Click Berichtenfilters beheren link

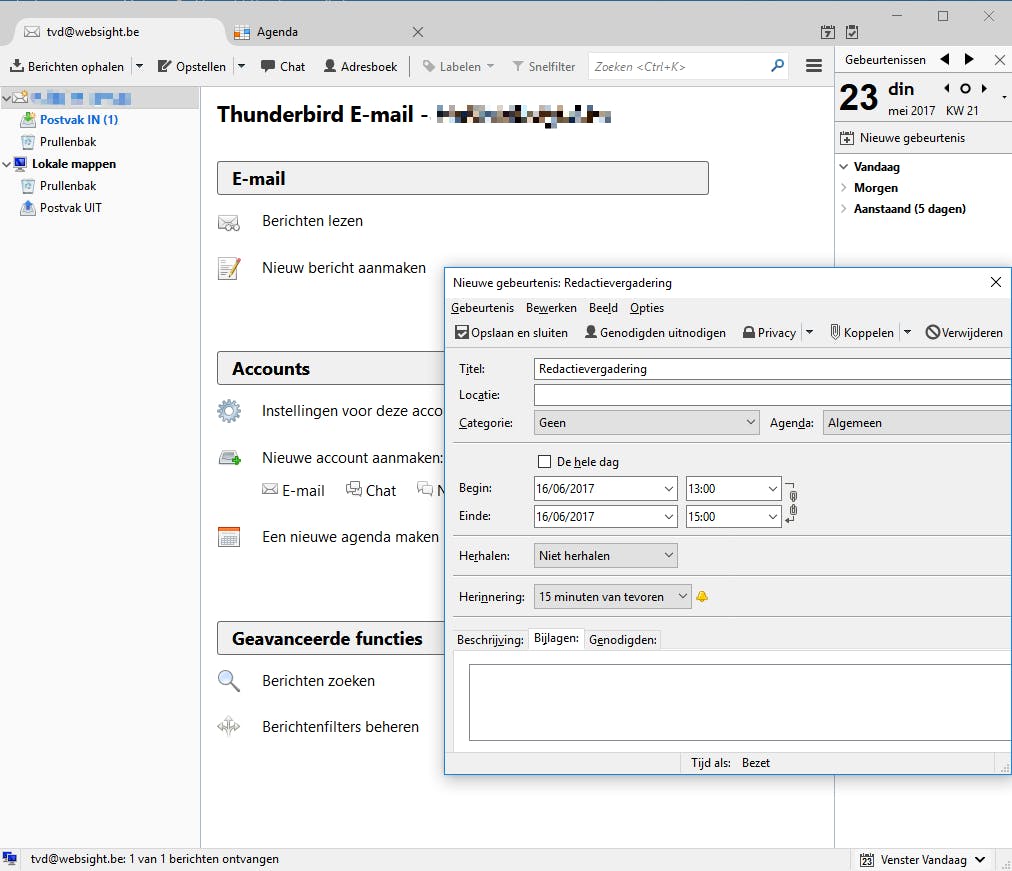pos(340,726)
